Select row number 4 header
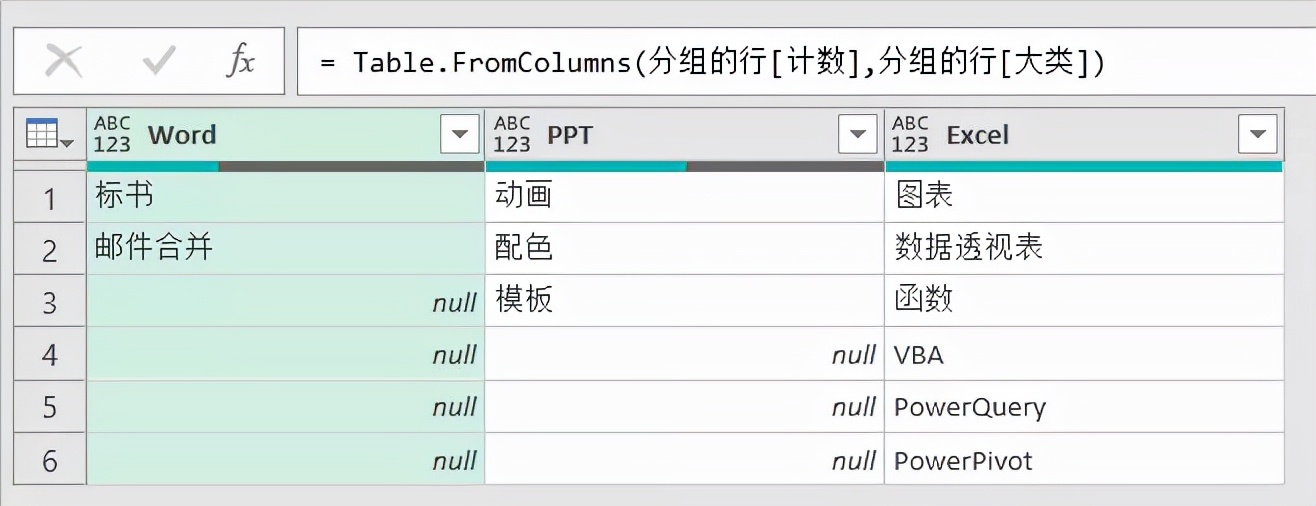 pyautogui.click(x=50, y=355)
